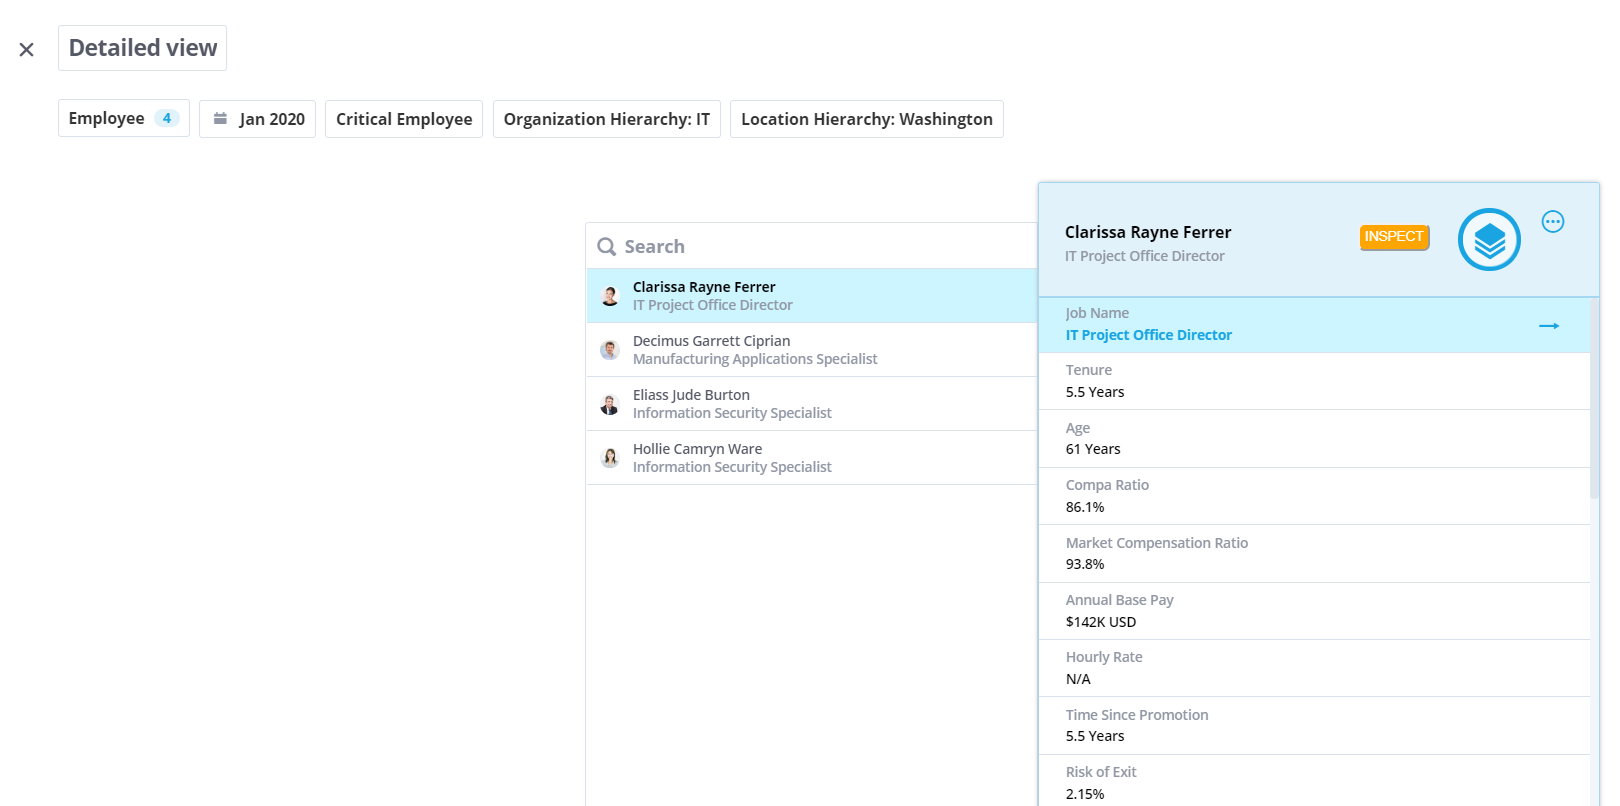This screenshot has height=806, width=1620.
Task: Click the calendar icon beside Jan 2020
Action: pyautogui.click(x=220, y=118)
